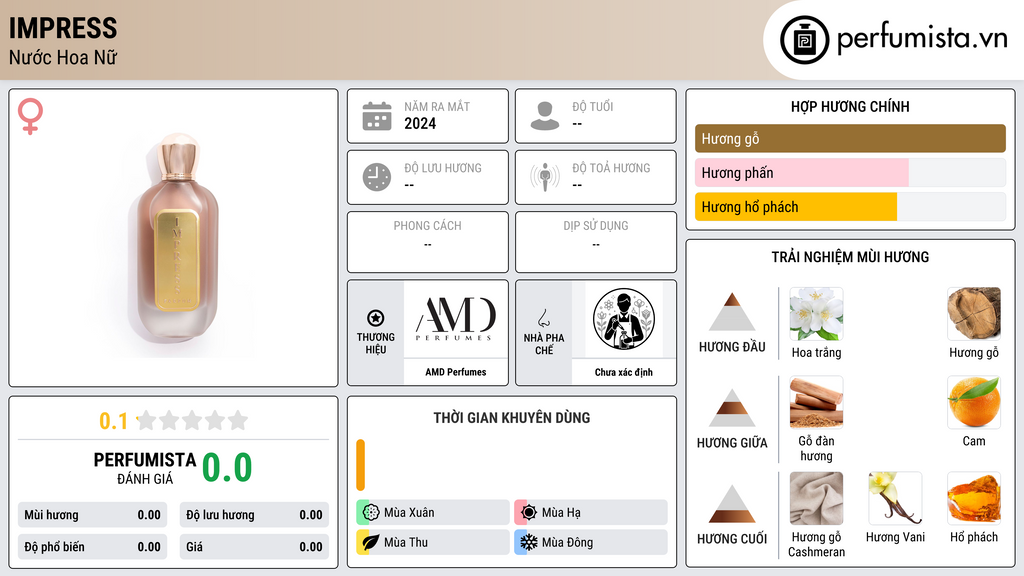
Task: Click the star badge icon above Thương hiệu
Action: [376, 318]
